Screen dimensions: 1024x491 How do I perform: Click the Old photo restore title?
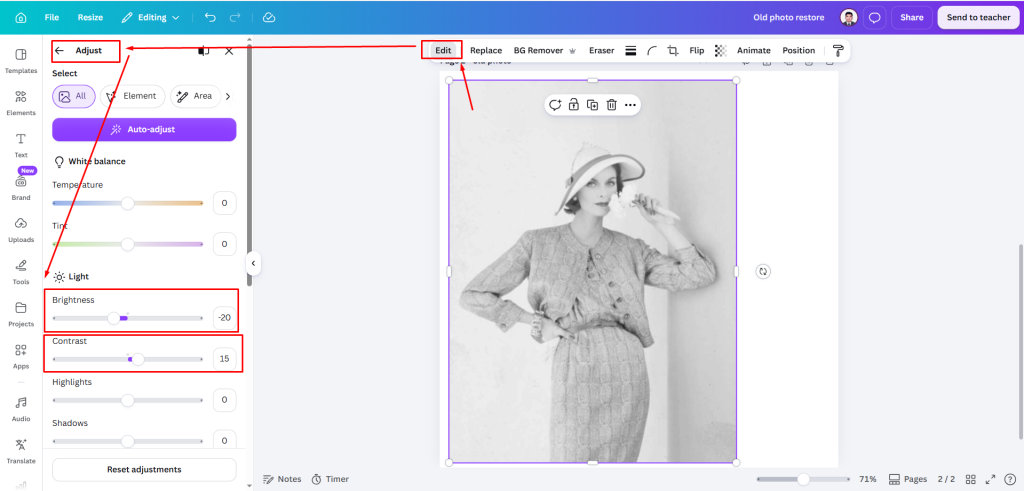788,18
